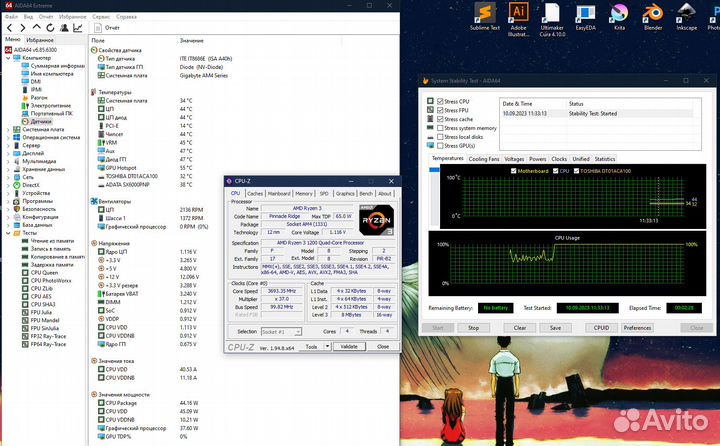Uncheck Stress cache checkbox
Viewport: 720px width, 446px height.
tap(440, 119)
